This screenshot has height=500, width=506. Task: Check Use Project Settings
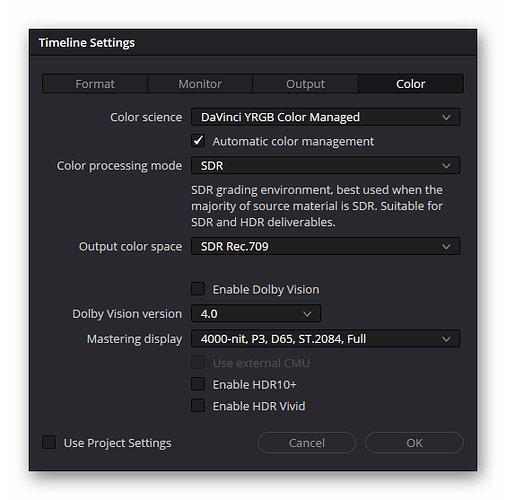49,442
